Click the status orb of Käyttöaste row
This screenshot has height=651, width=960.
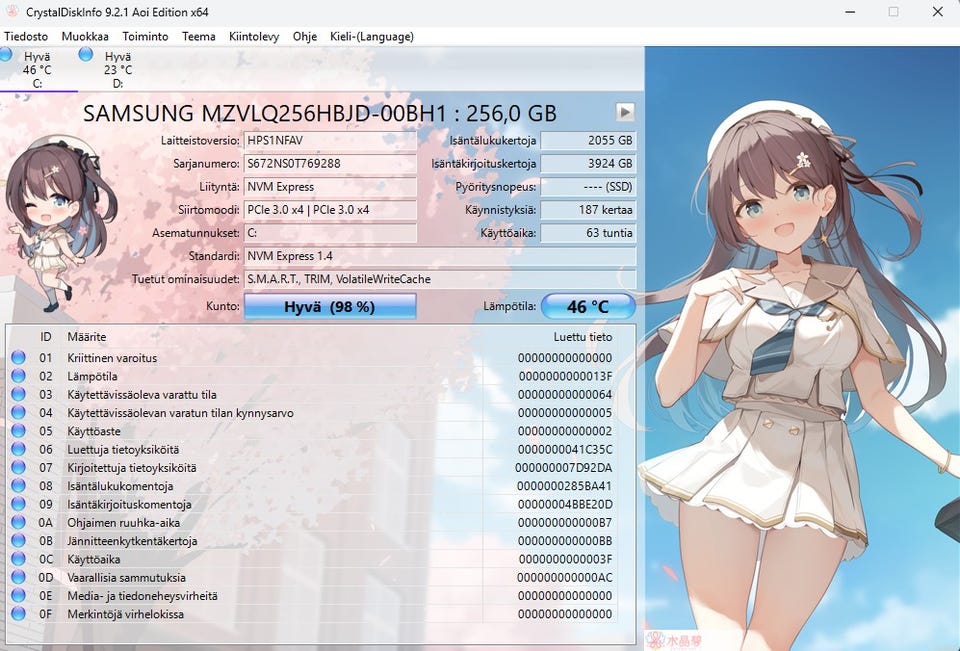click(18, 431)
